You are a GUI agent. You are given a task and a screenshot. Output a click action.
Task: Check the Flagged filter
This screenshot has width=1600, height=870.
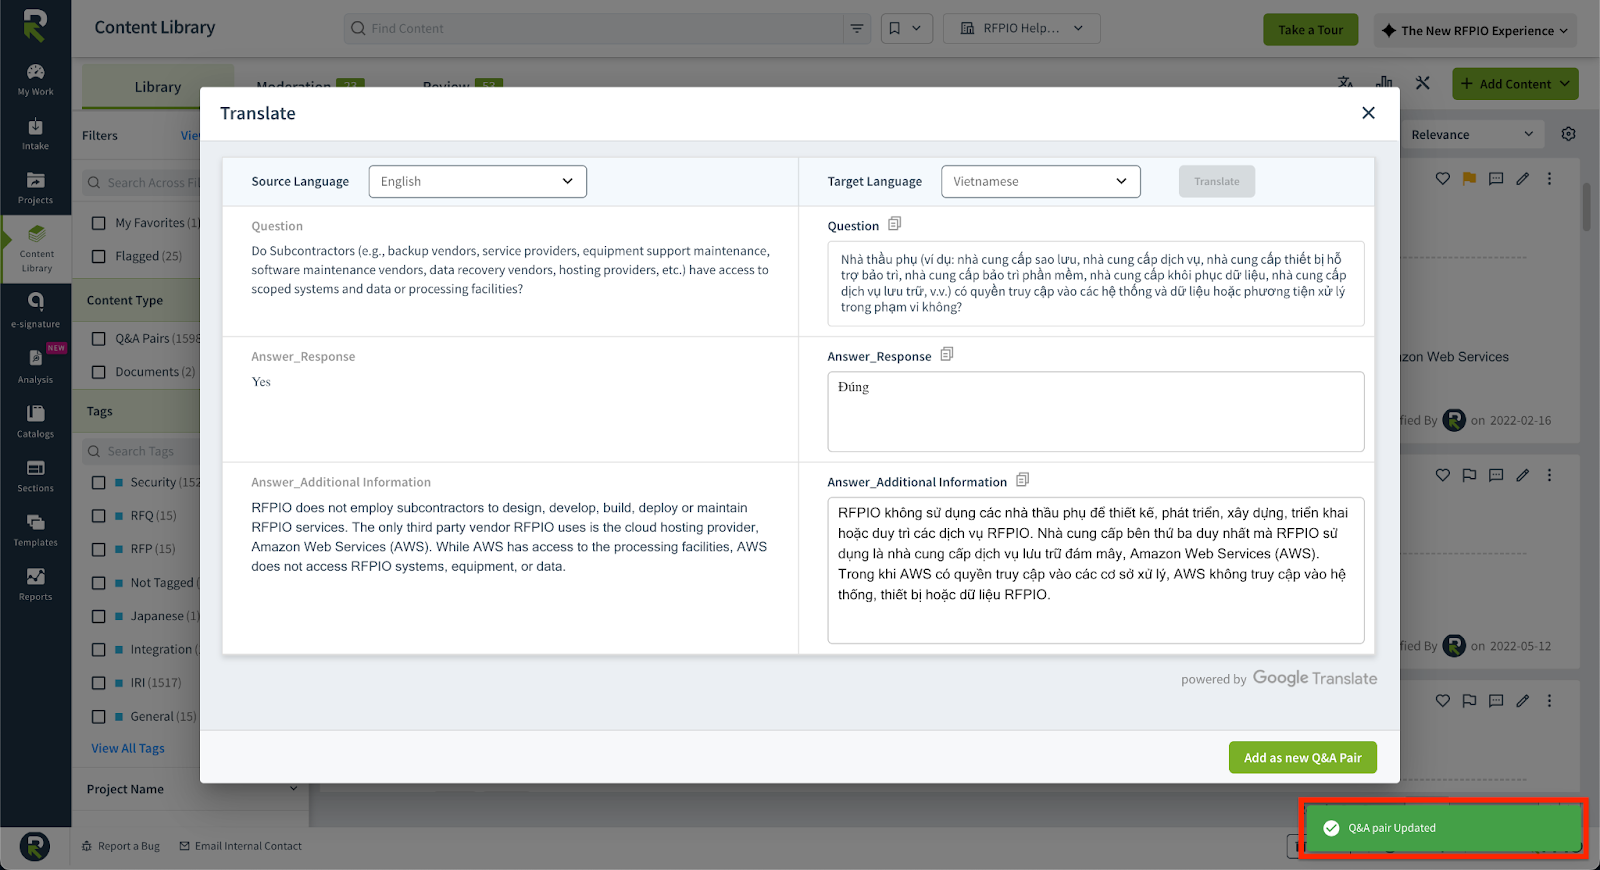point(98,256)
